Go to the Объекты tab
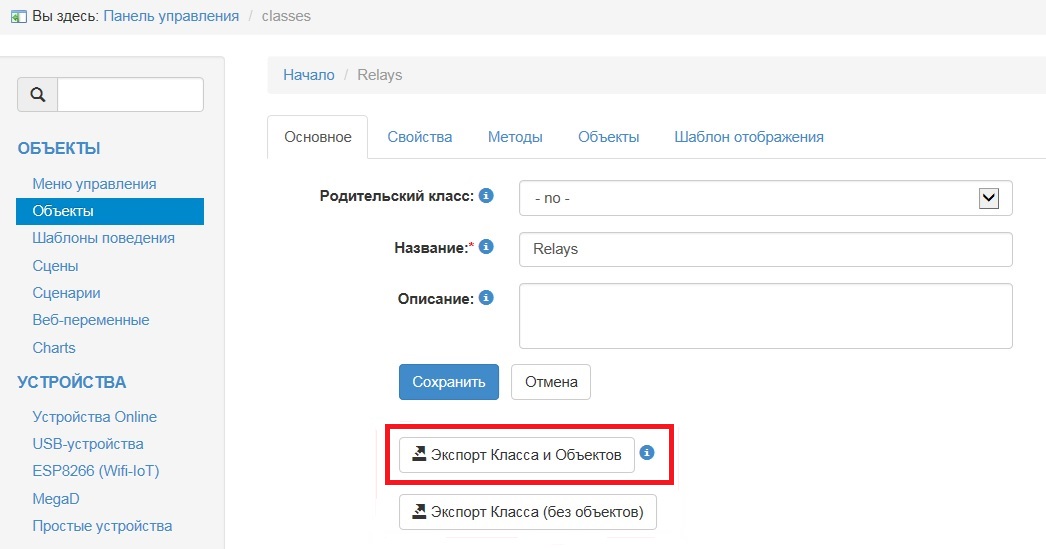This screenshot has width=1046, height=549. (608, 137)
